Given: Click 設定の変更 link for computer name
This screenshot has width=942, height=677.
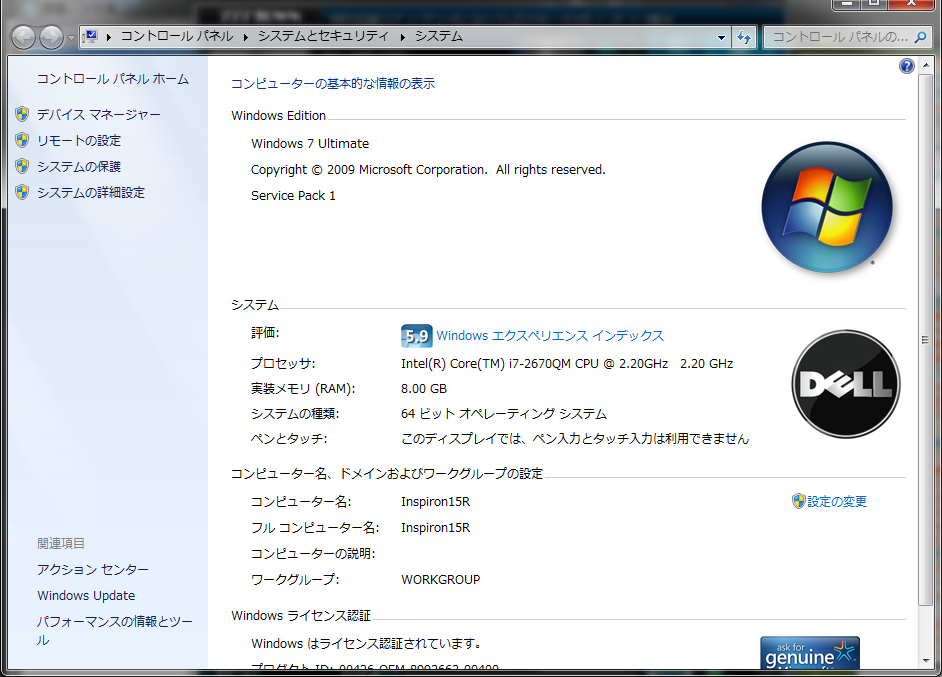Looking at the screenshot, I should pos(837,502).
